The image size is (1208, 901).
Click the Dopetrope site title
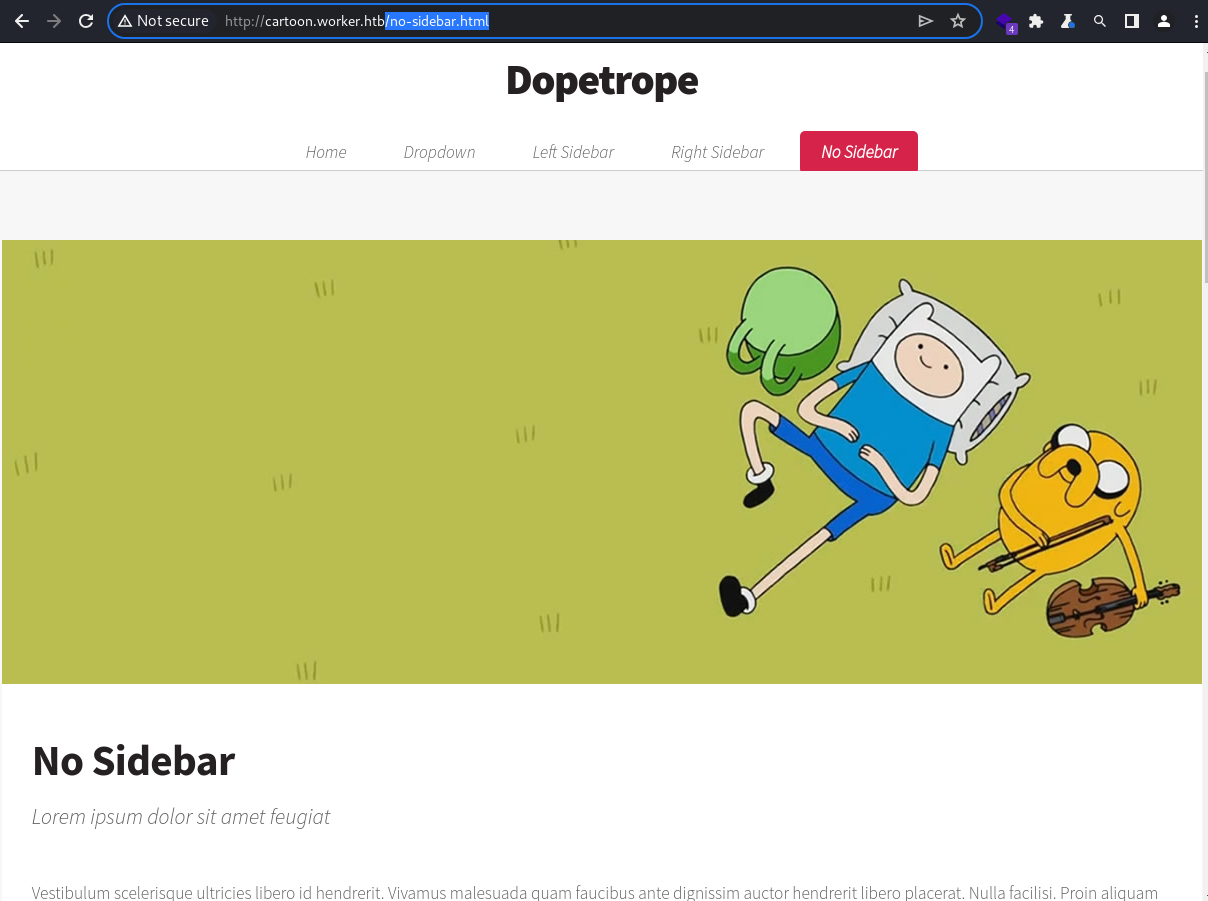tap(602, 80)
